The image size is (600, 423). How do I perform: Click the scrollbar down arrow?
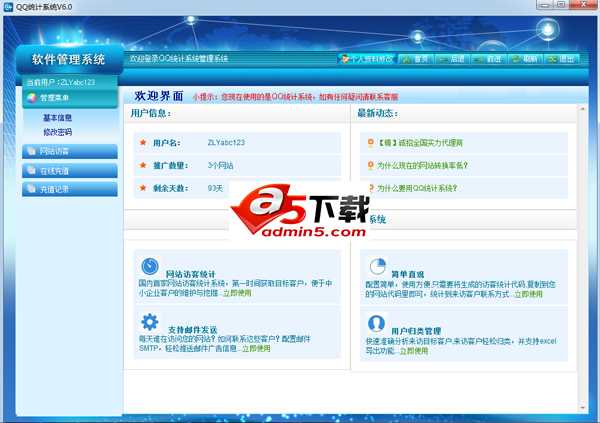click(582, 408)
